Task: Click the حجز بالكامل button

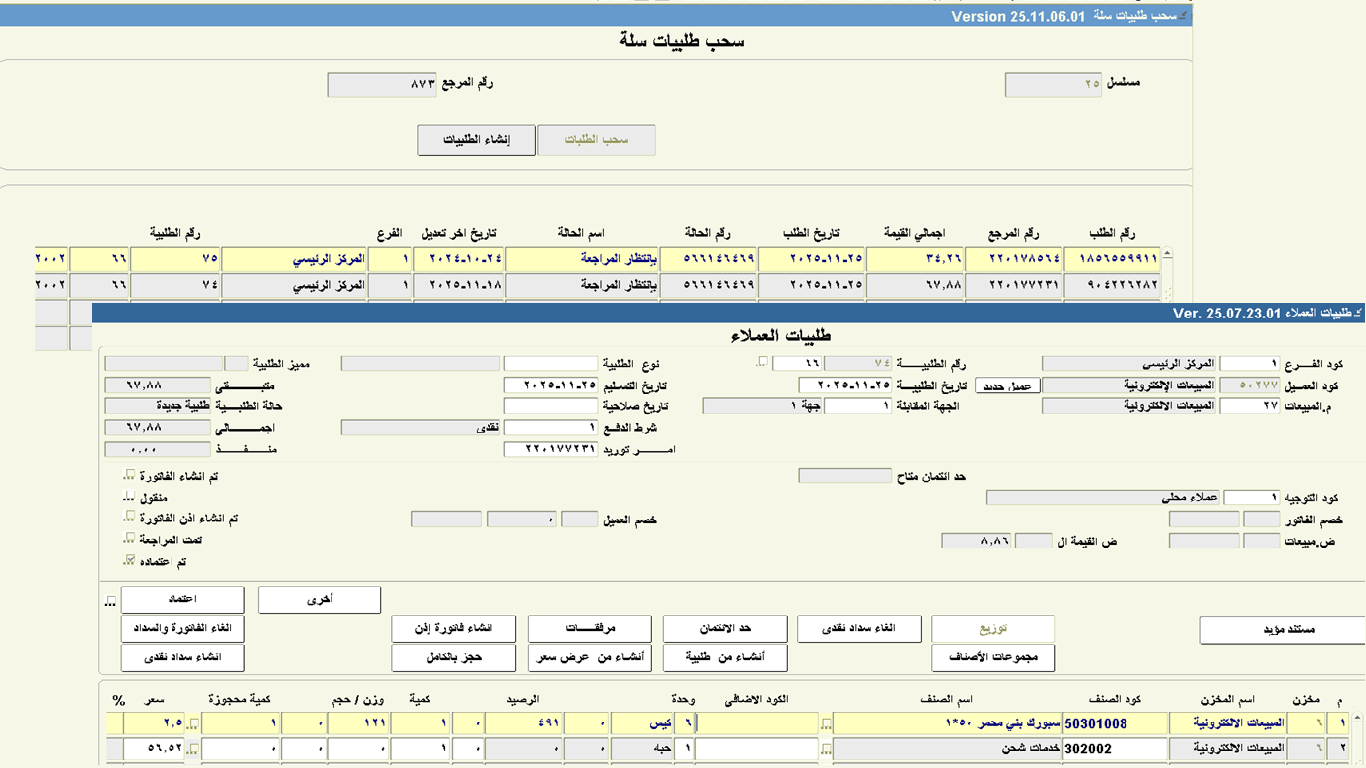Action: coord(453,658)
